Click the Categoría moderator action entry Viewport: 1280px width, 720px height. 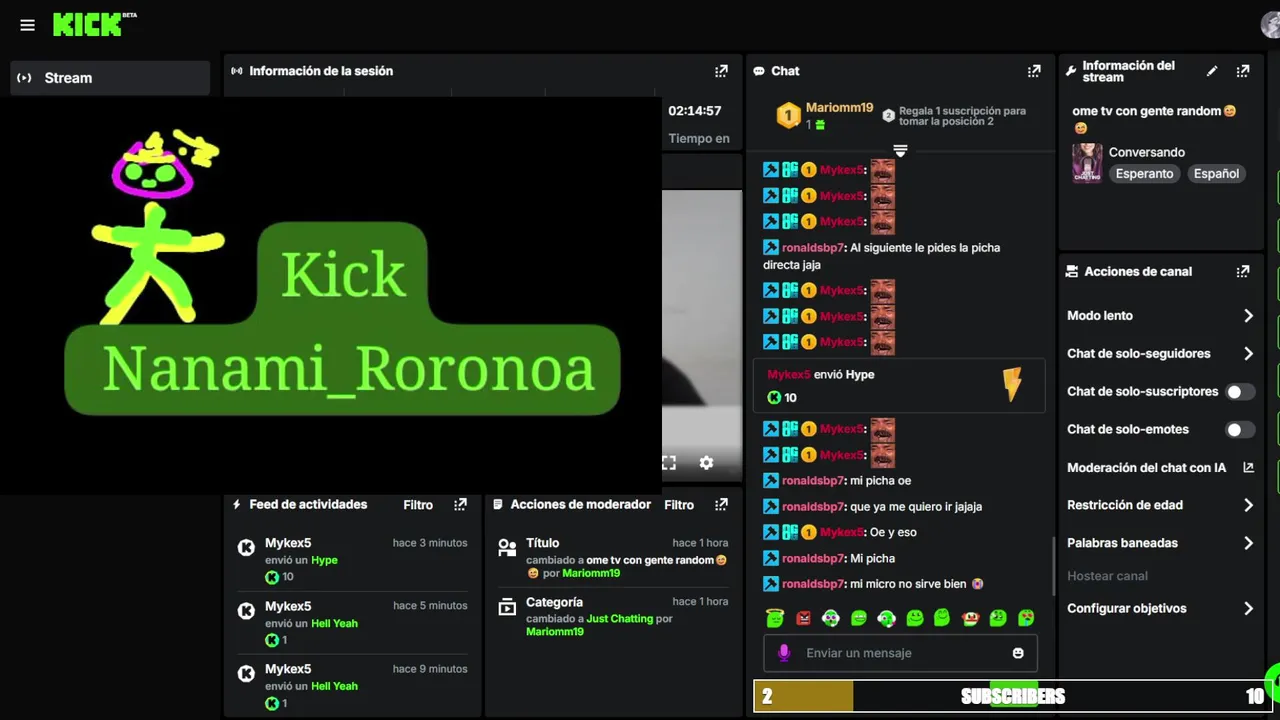[x=614, y=617]
